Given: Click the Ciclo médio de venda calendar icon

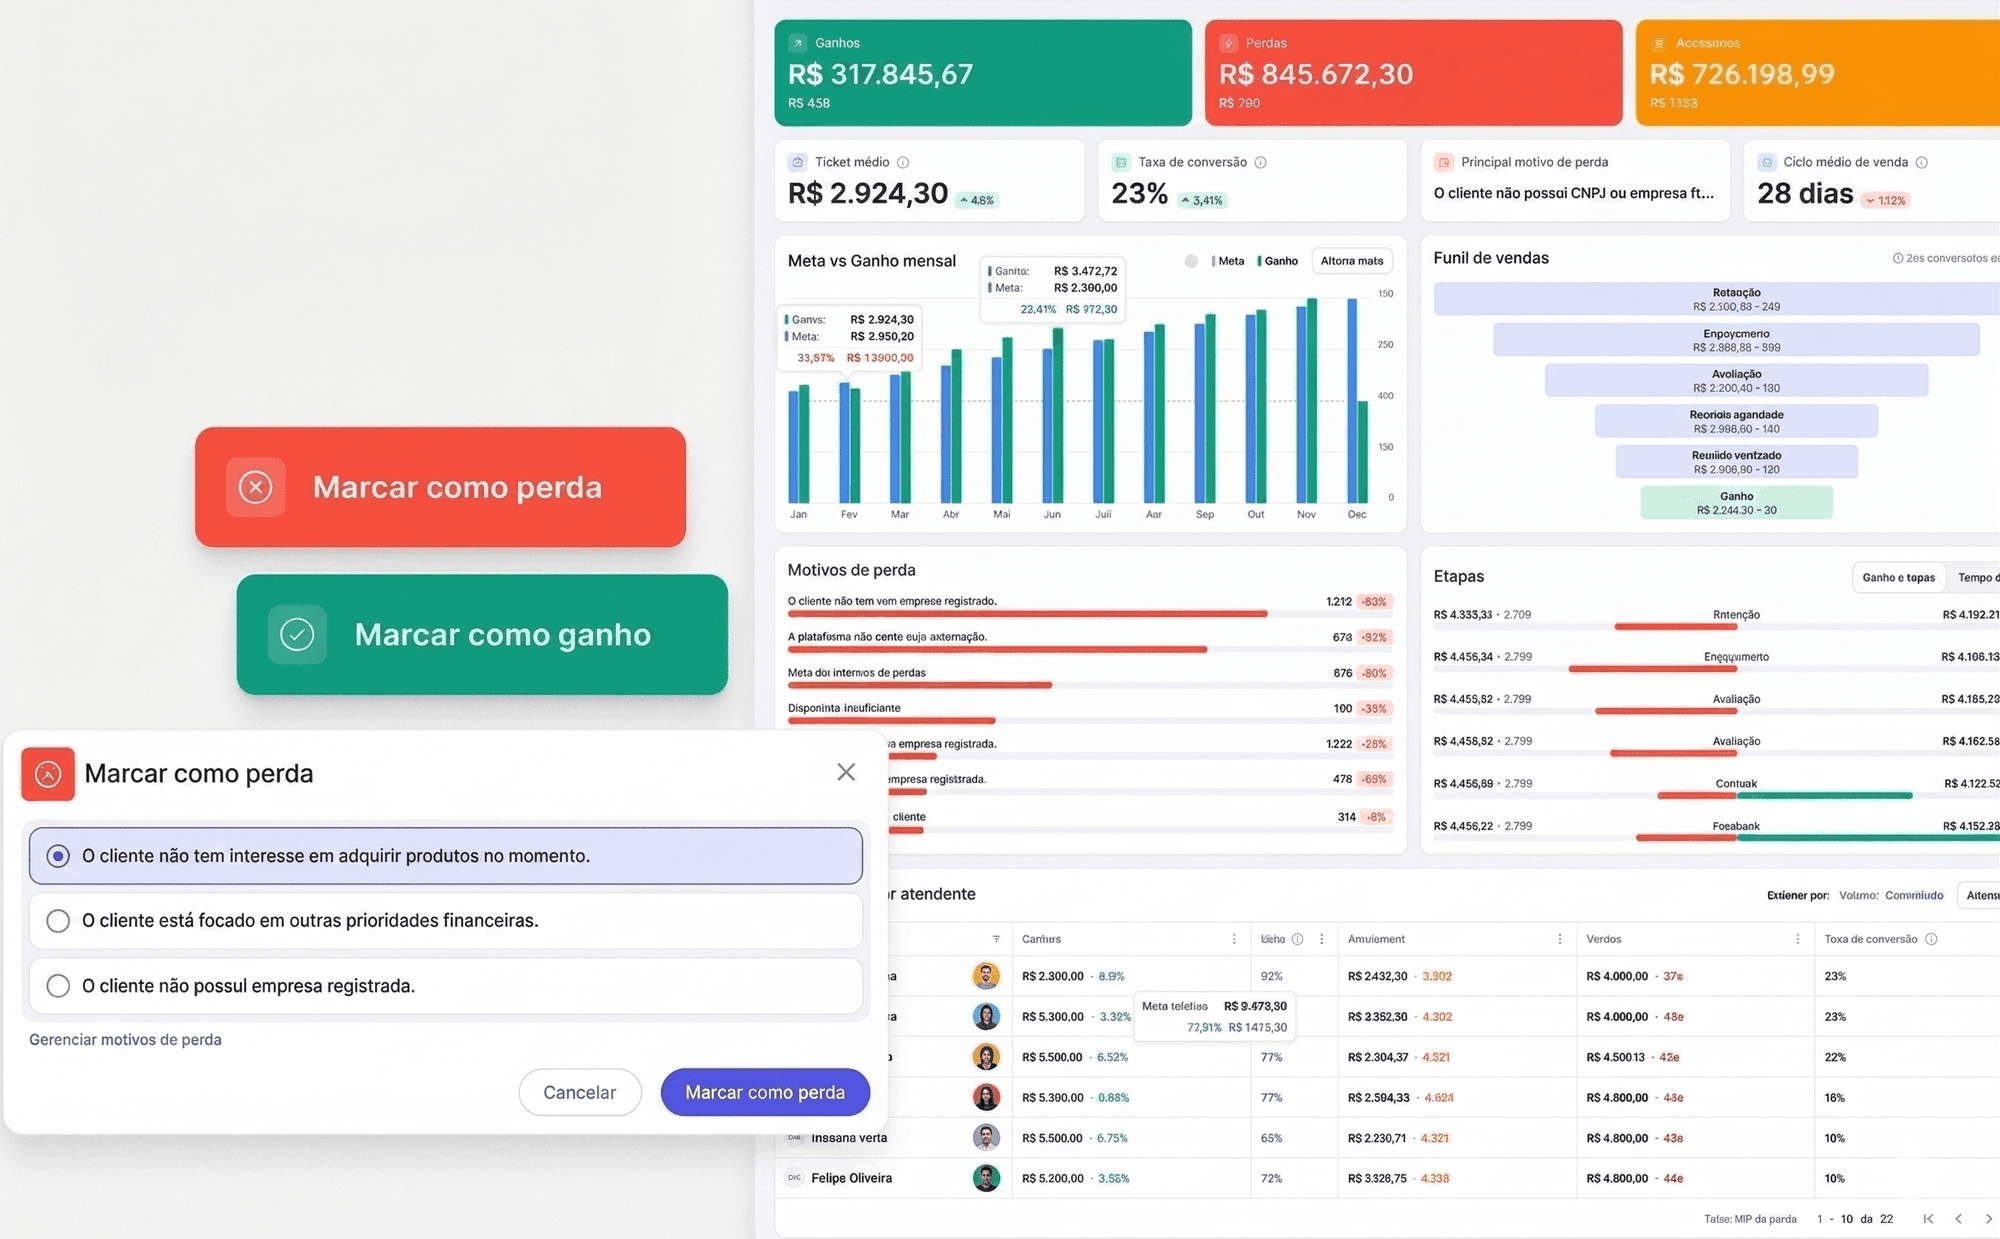Looking at the screenshot, I should (1766, 161).
